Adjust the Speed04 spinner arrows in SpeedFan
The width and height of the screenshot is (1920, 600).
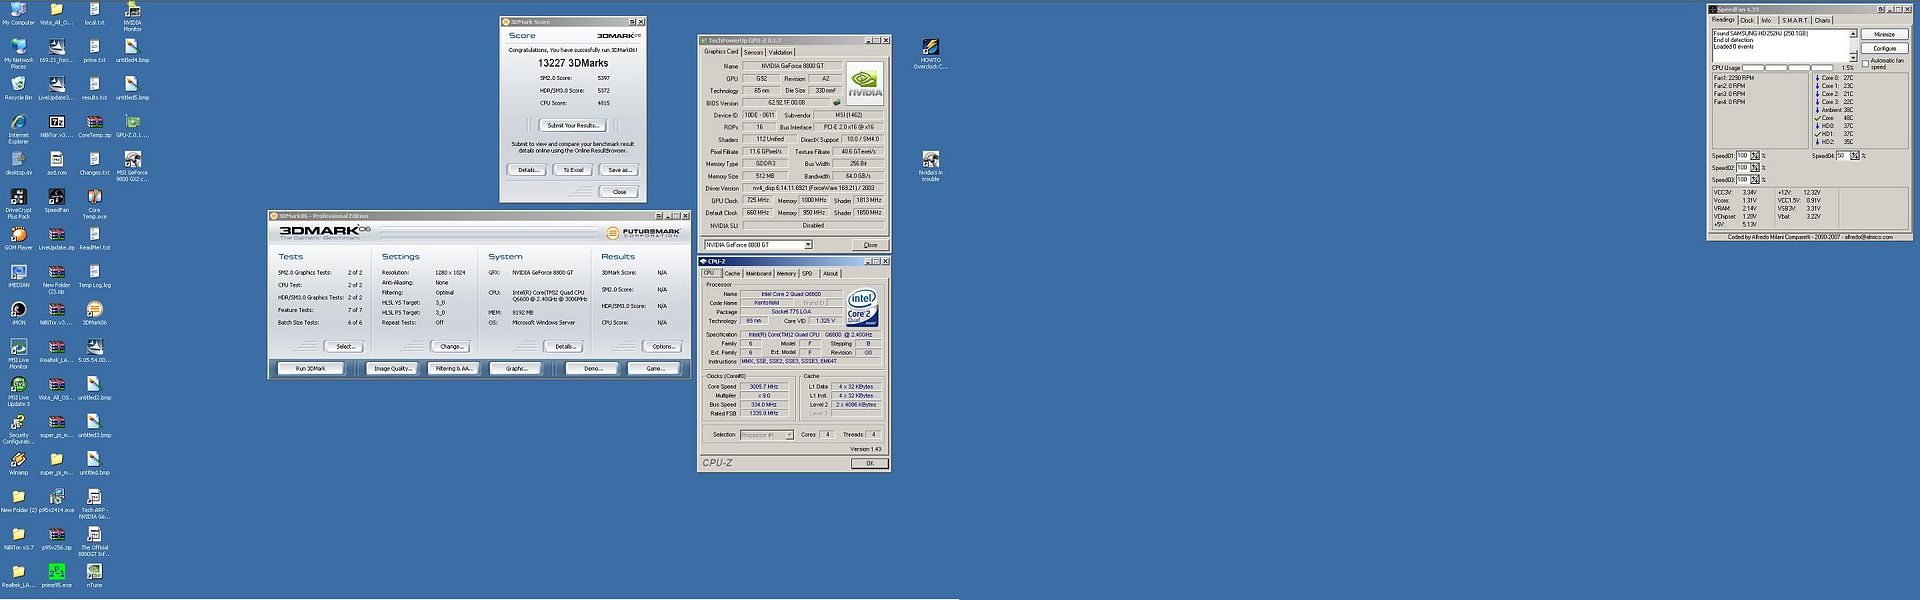click(1854, 156)
